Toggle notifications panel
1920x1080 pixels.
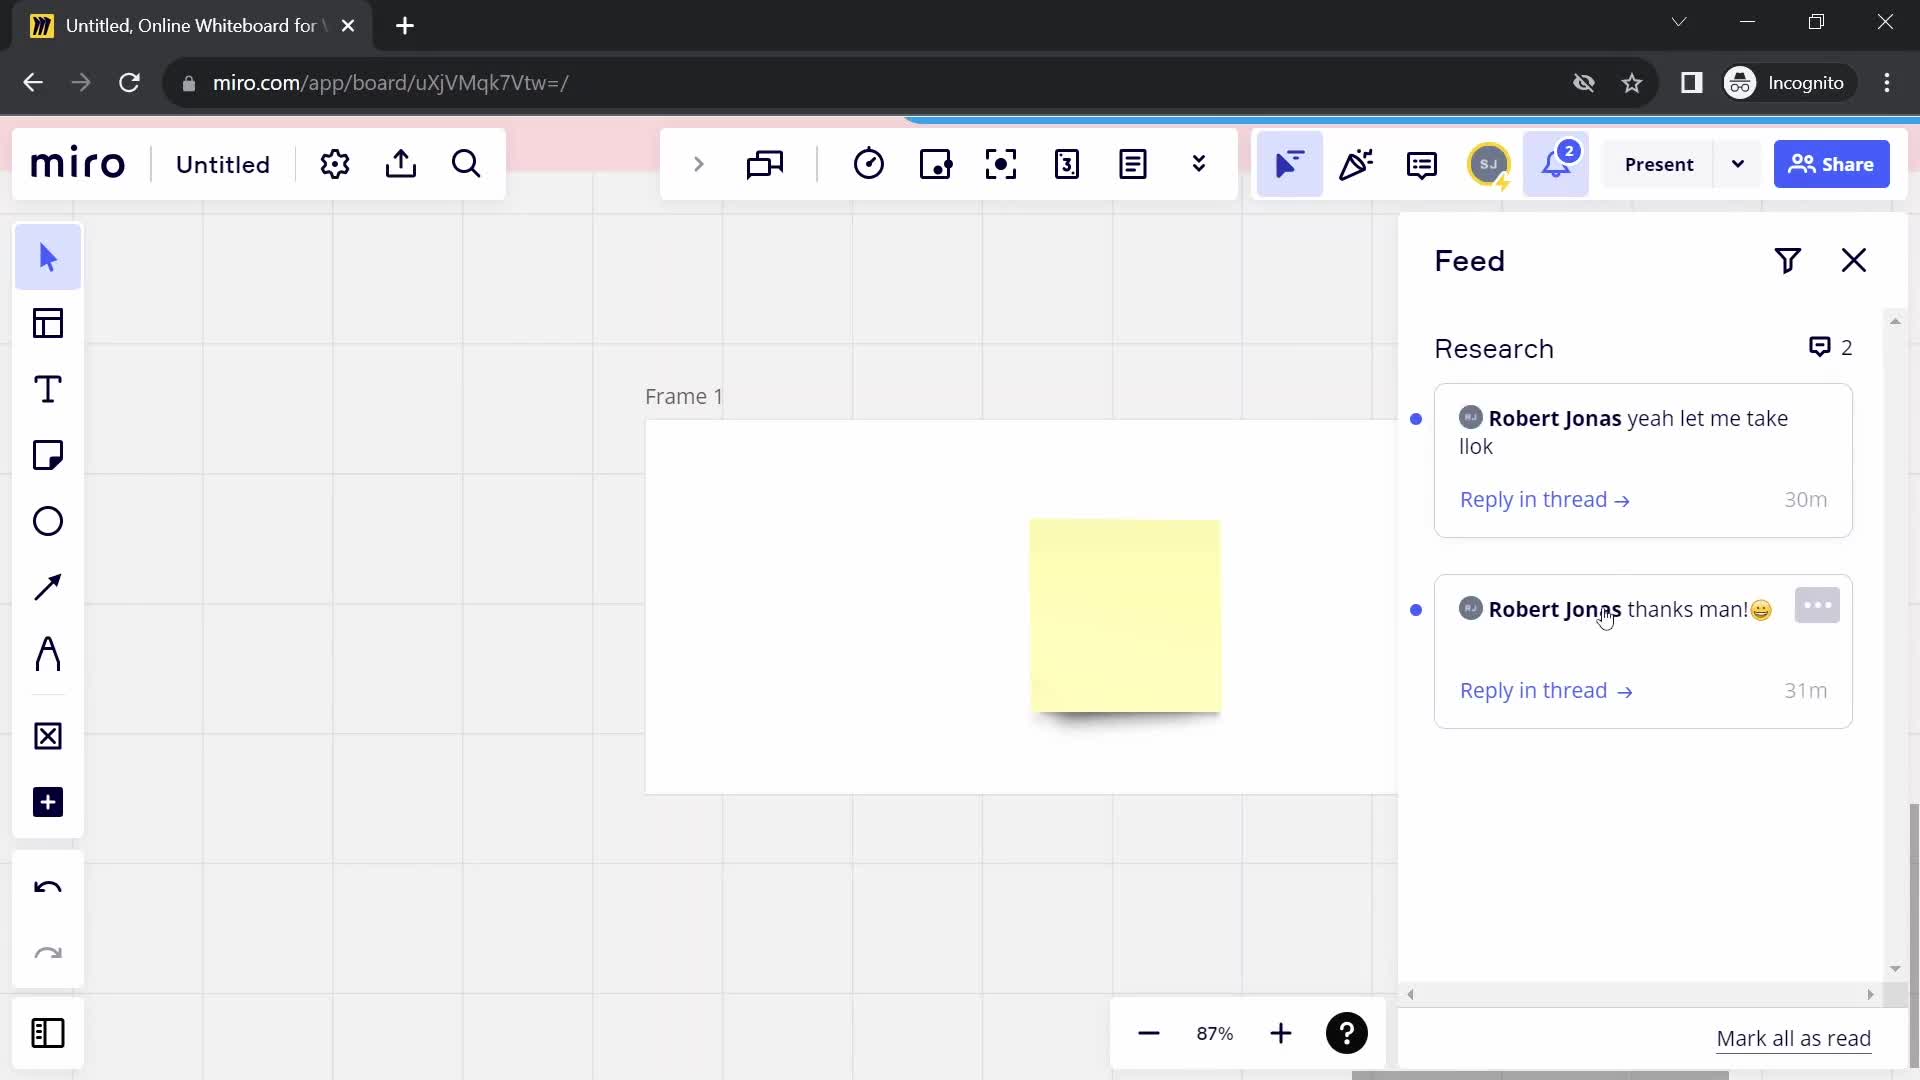pos(1557,164)
